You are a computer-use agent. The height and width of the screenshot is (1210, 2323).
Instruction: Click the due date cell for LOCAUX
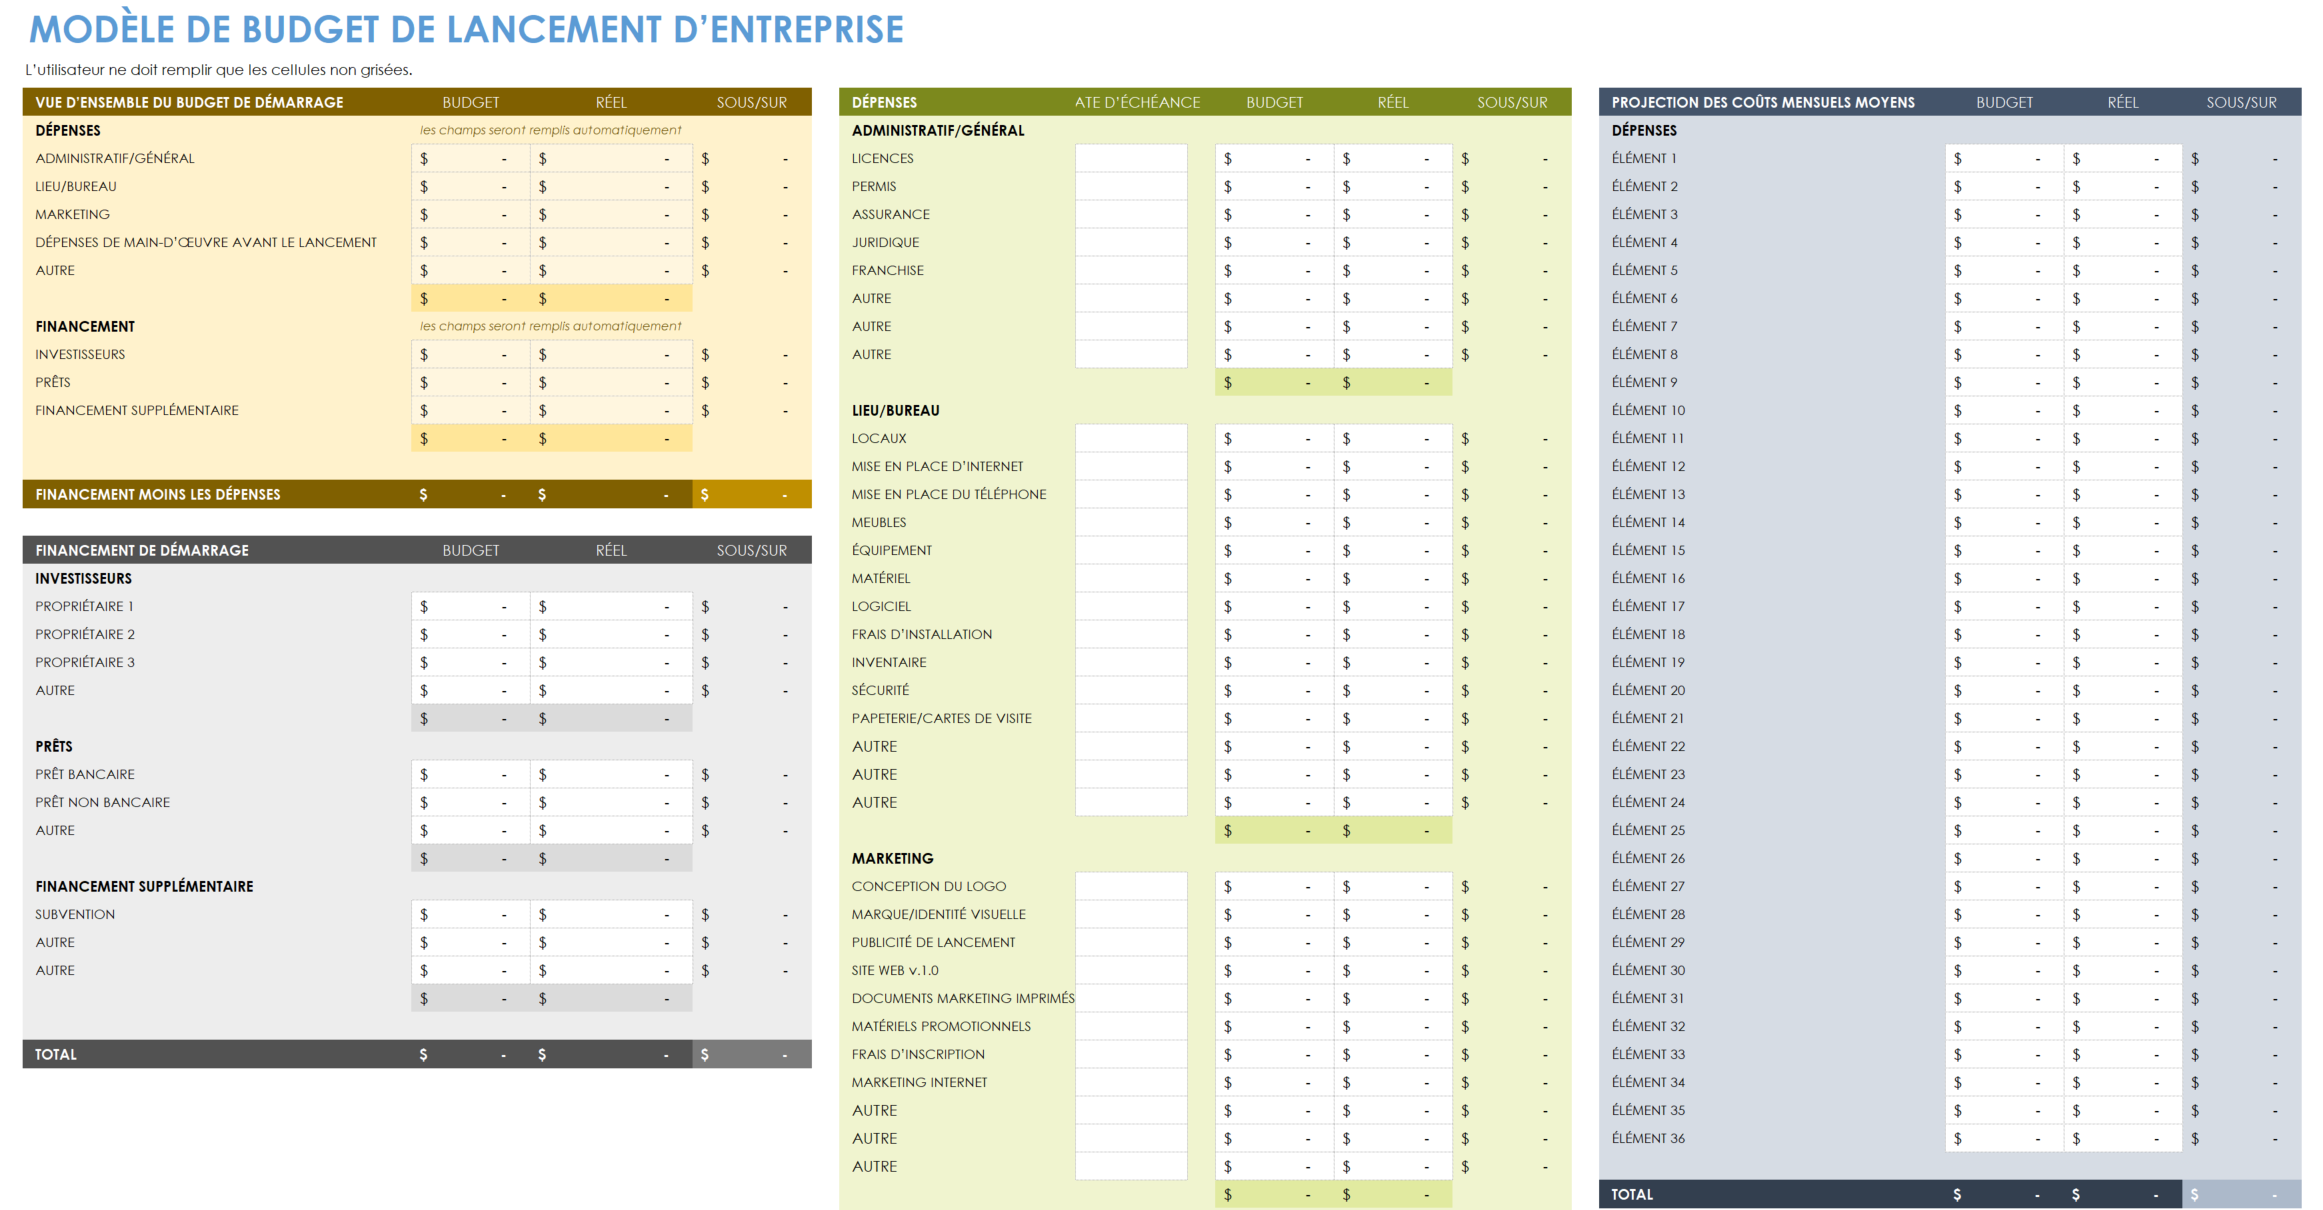click(x=1131, y=438)
